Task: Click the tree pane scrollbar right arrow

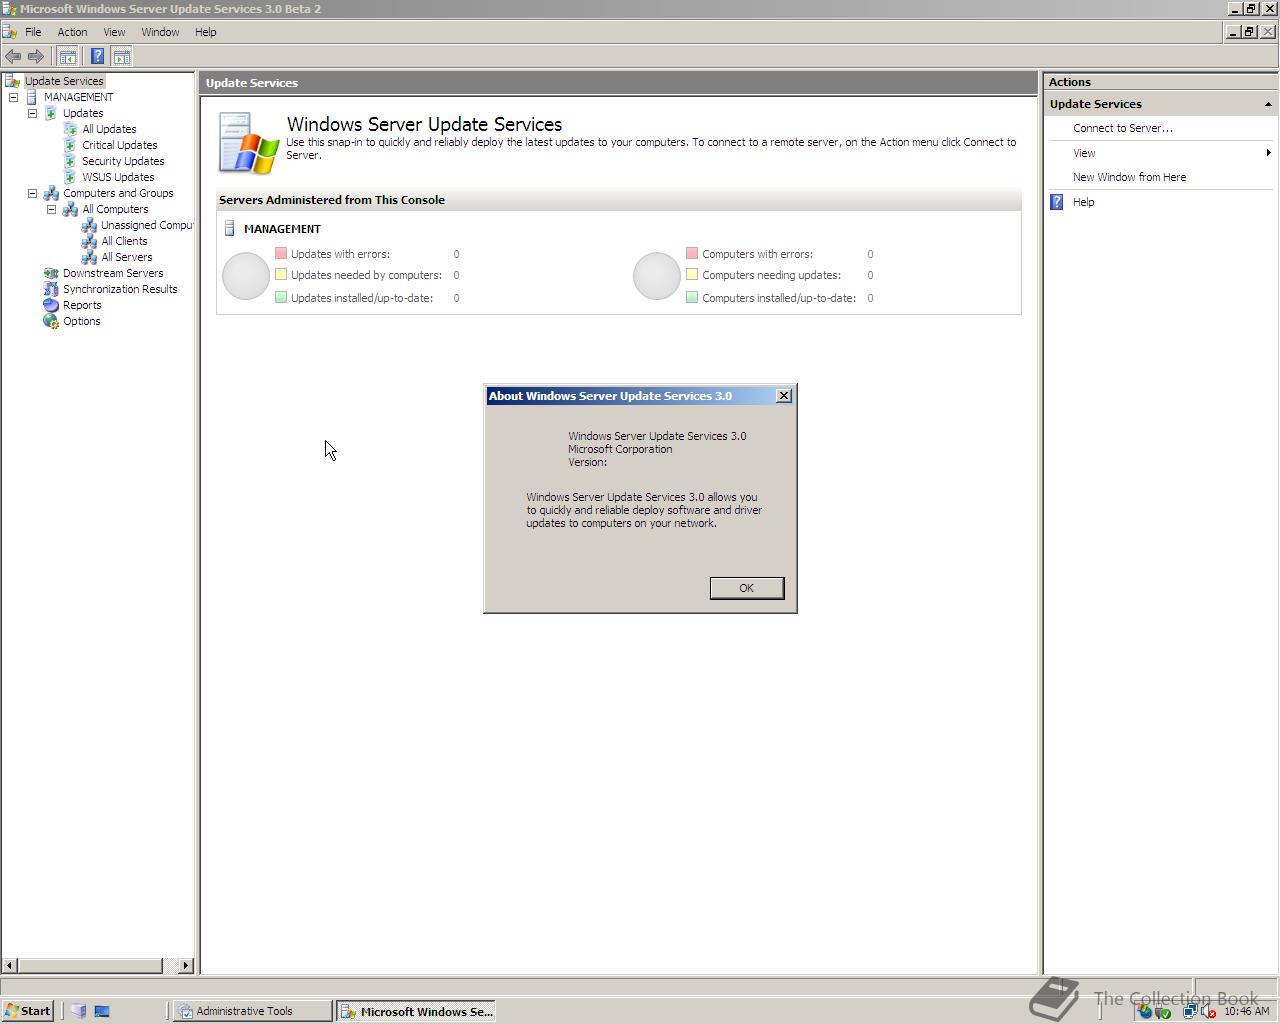Action: (186, 966)
